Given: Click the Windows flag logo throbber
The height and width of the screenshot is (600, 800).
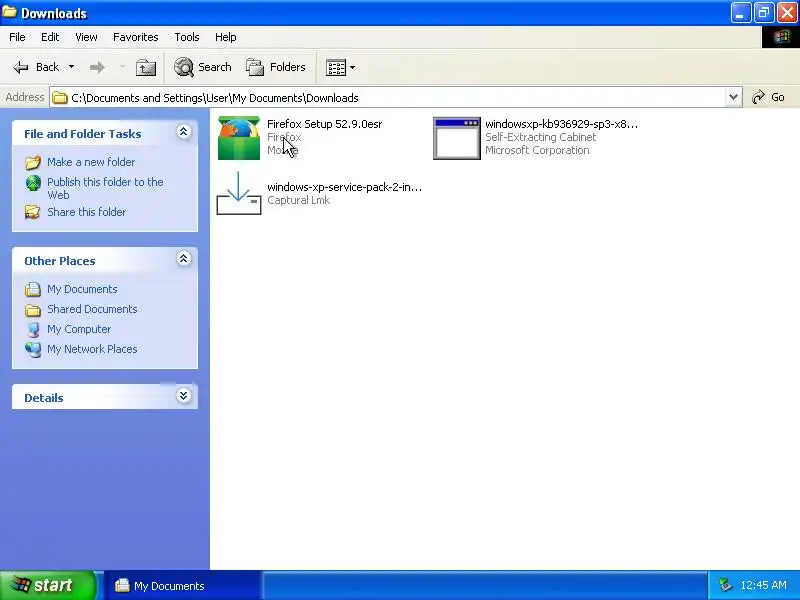Looking at the screenshot, I should tap(781, 37).
